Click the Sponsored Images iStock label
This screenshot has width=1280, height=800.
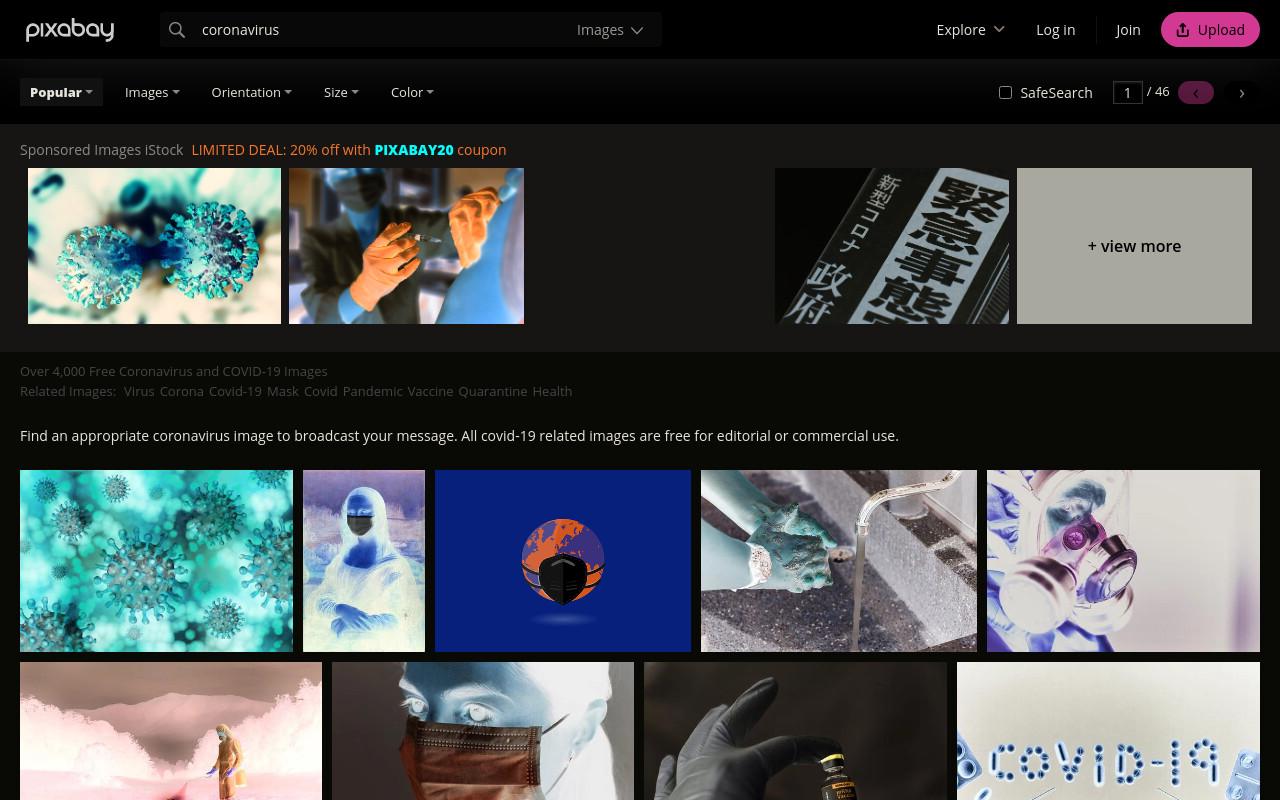click(102, 150)
